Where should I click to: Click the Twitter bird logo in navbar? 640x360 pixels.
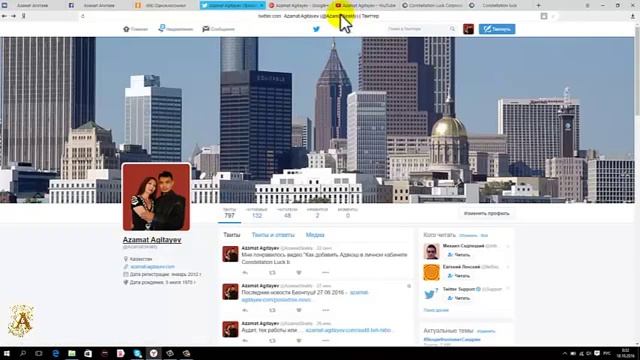point(316,29)
